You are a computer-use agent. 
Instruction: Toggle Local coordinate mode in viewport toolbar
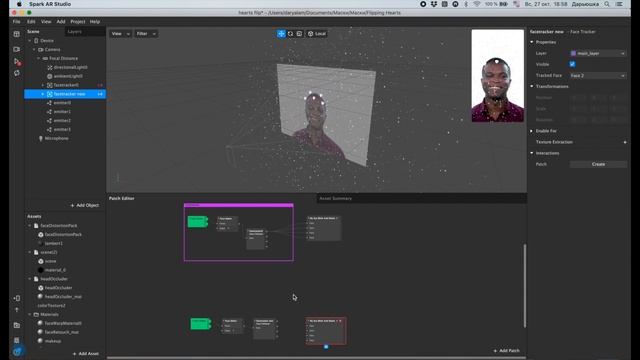click(317, 34)
